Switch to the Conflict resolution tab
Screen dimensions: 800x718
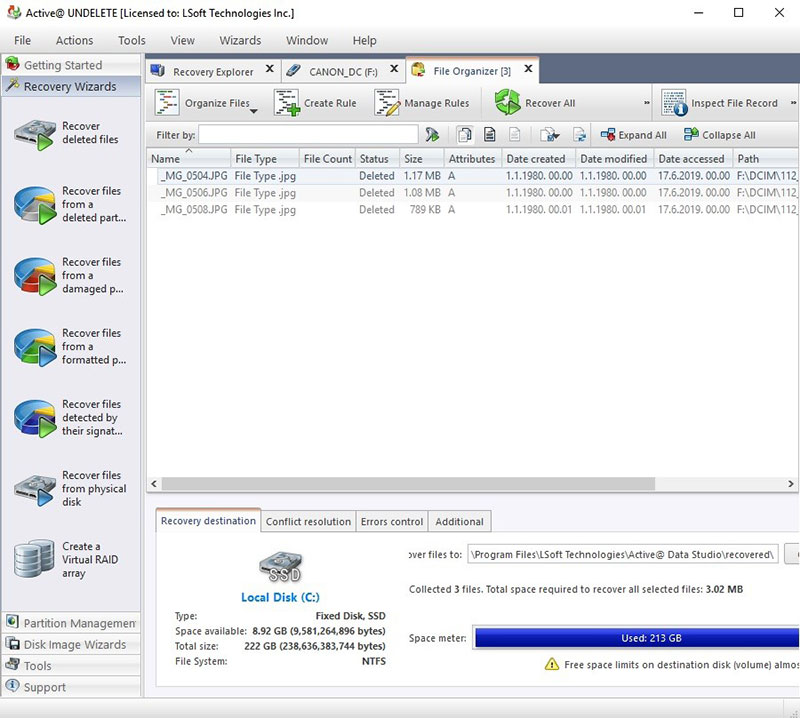click(x=308, y=522)
